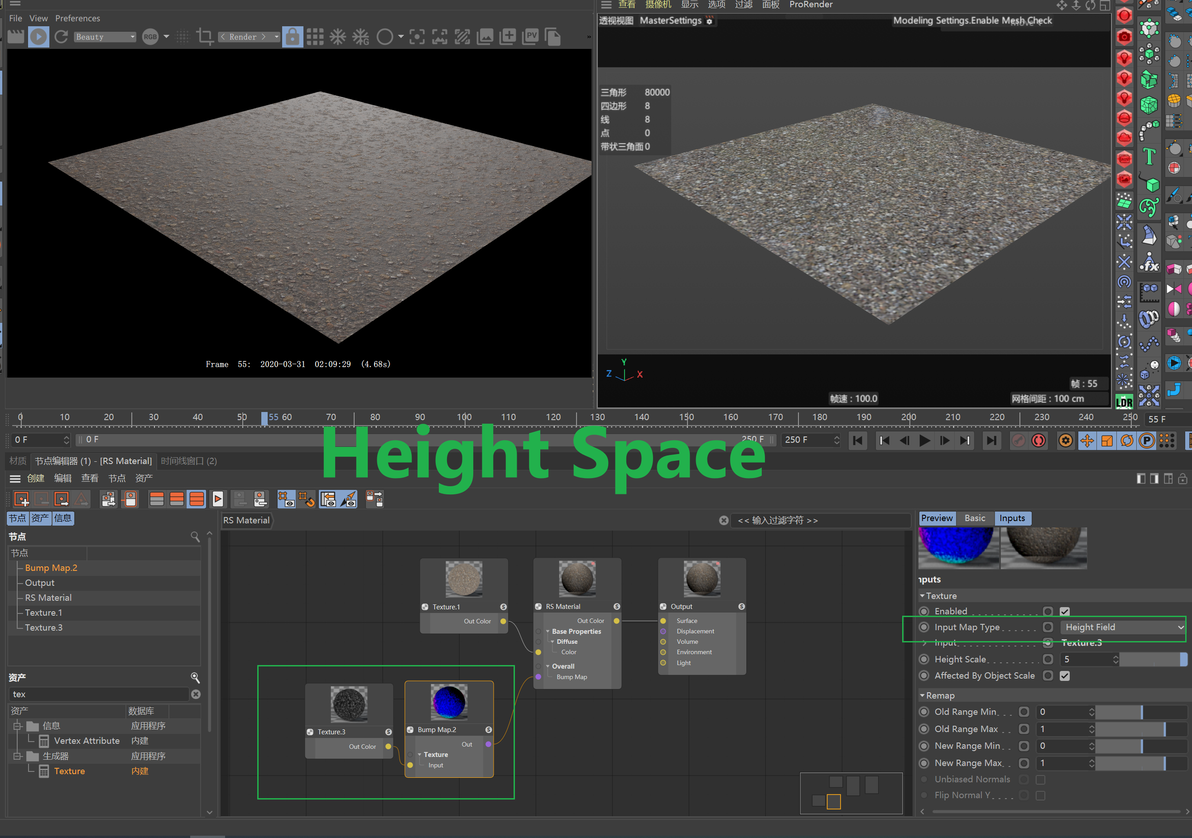Select the Bump Map.2 node entry
Viewport: 1192px width, 838px height.
coord(51,568)
